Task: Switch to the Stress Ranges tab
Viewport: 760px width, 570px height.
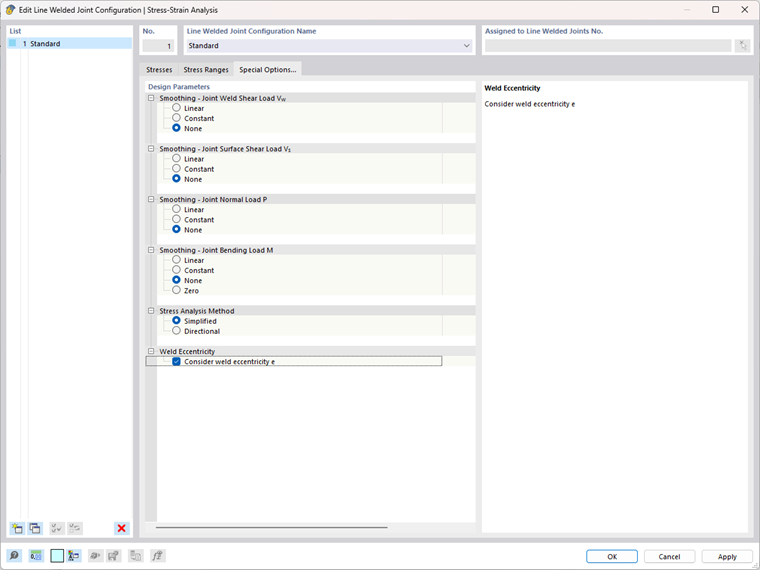Action: (206, 70)
